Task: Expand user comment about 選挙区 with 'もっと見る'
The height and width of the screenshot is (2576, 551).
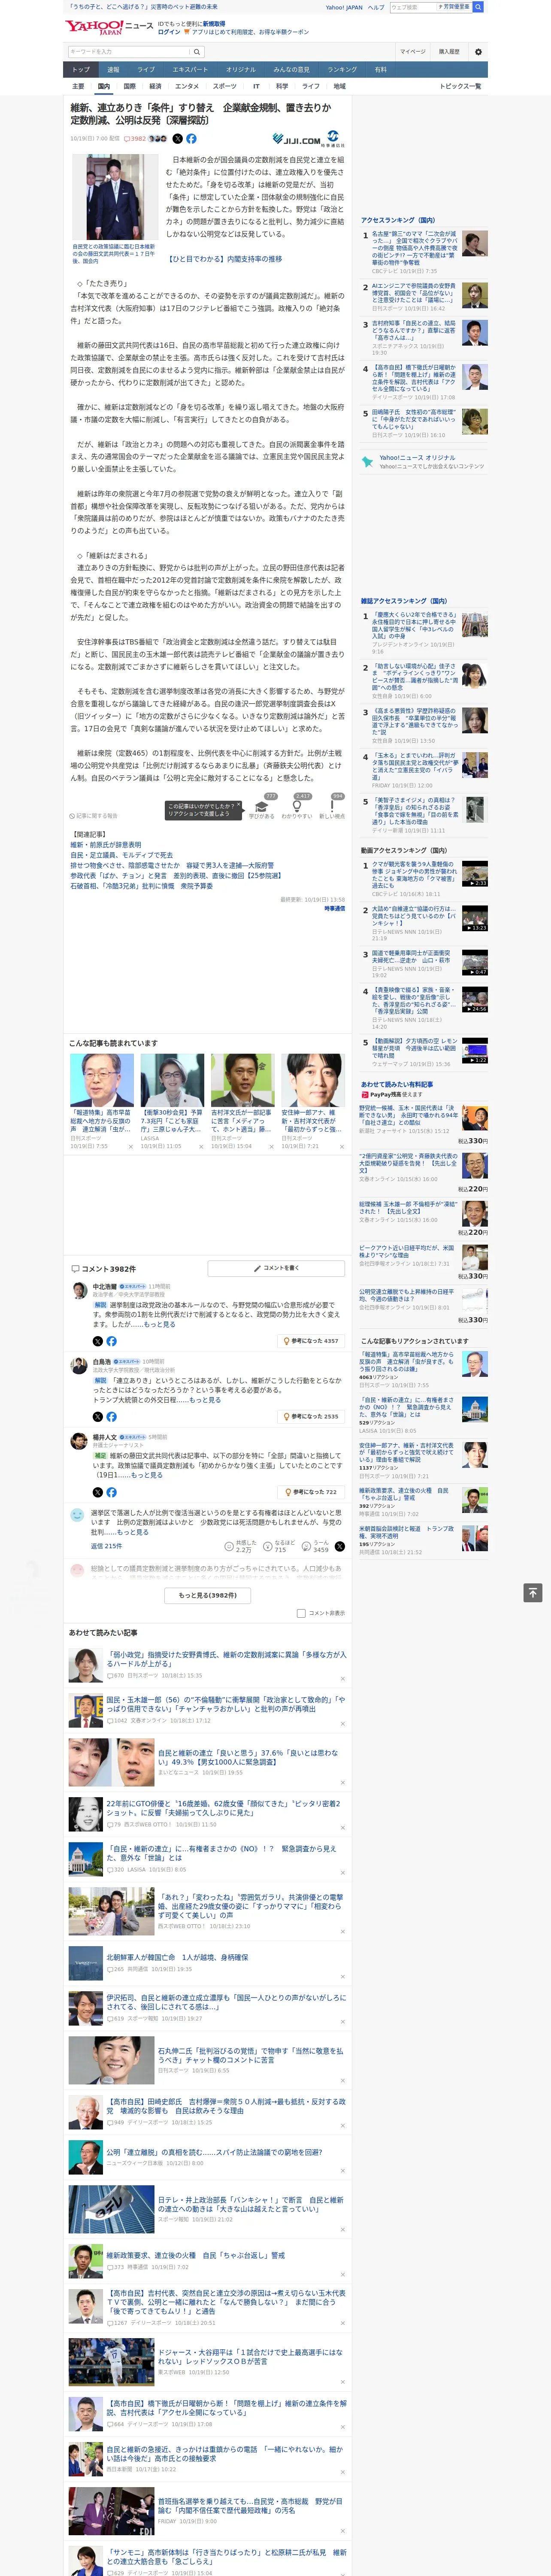Action: click(x=132, y=1532)
